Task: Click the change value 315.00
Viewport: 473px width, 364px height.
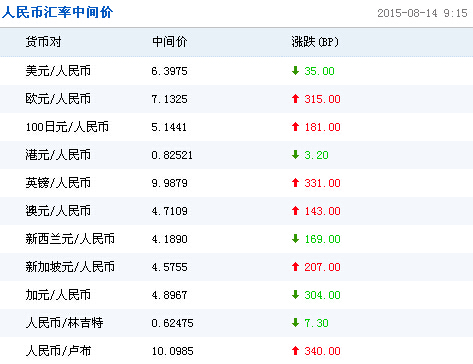Action: [x=322, y=99]
